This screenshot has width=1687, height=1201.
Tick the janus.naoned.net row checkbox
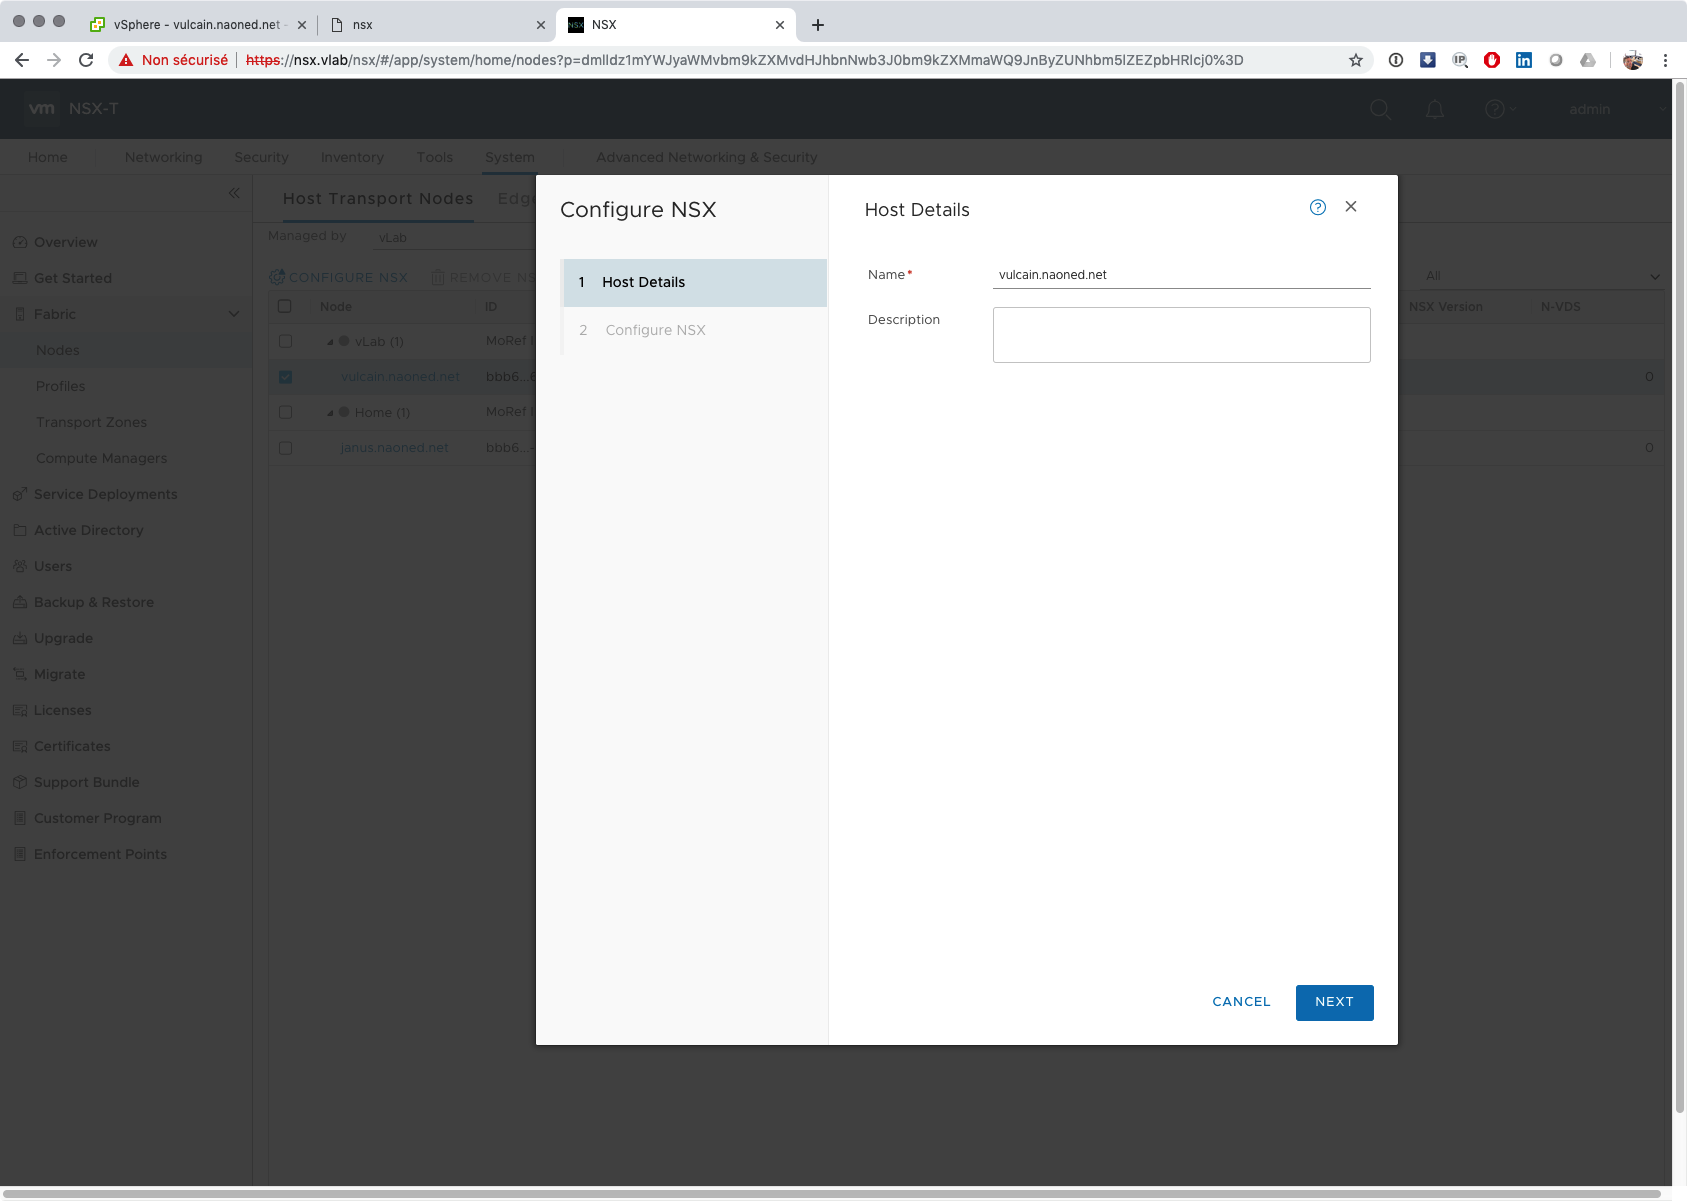tap(286, 448)
